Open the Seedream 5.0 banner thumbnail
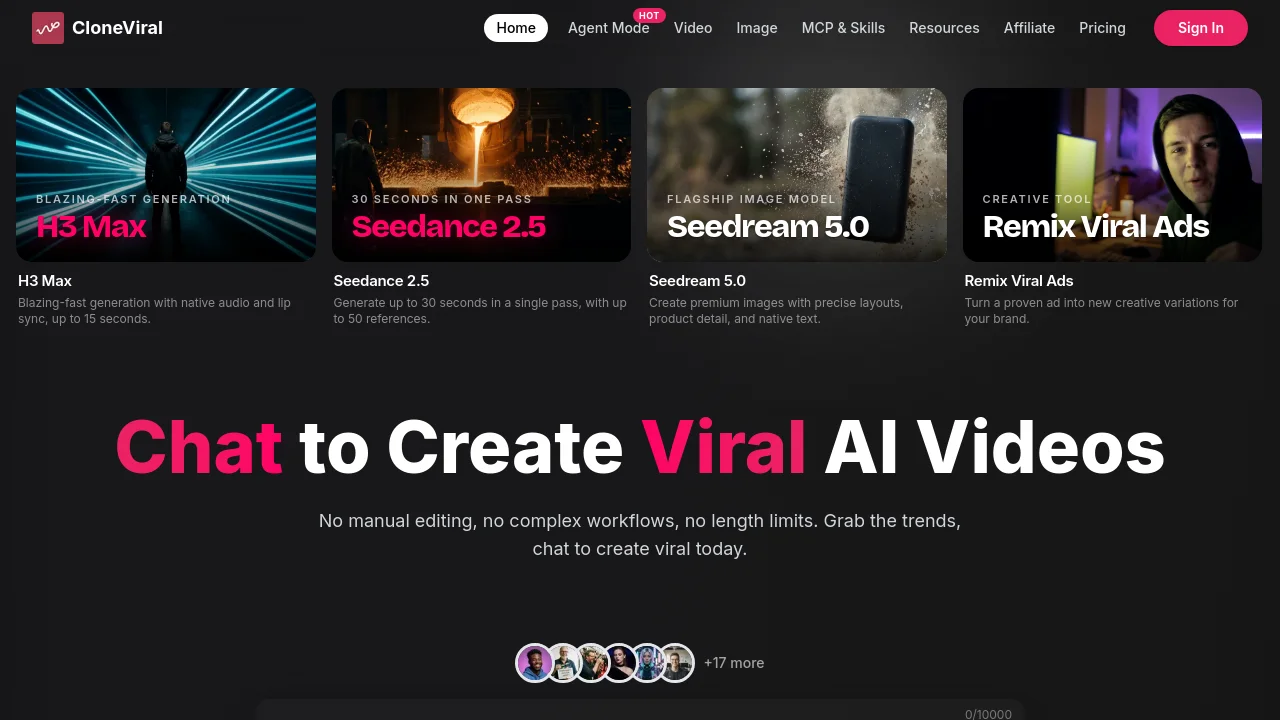Screen dimensions: 1280x720 [797, 175]
